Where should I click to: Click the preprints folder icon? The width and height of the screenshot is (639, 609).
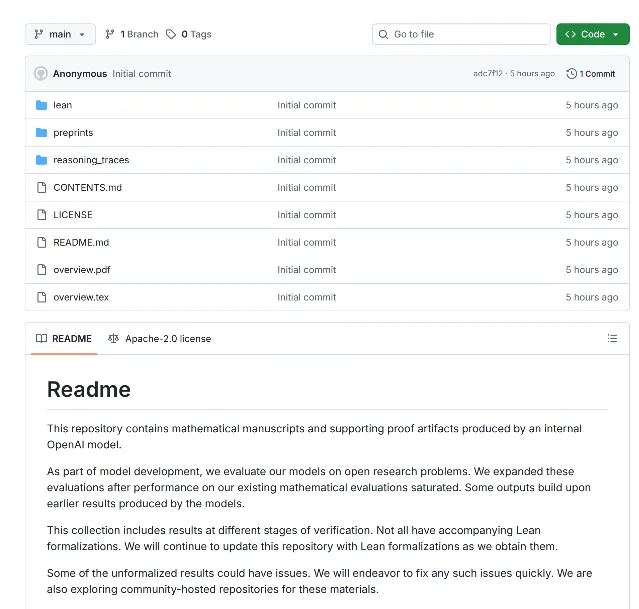tap(41, 132)
